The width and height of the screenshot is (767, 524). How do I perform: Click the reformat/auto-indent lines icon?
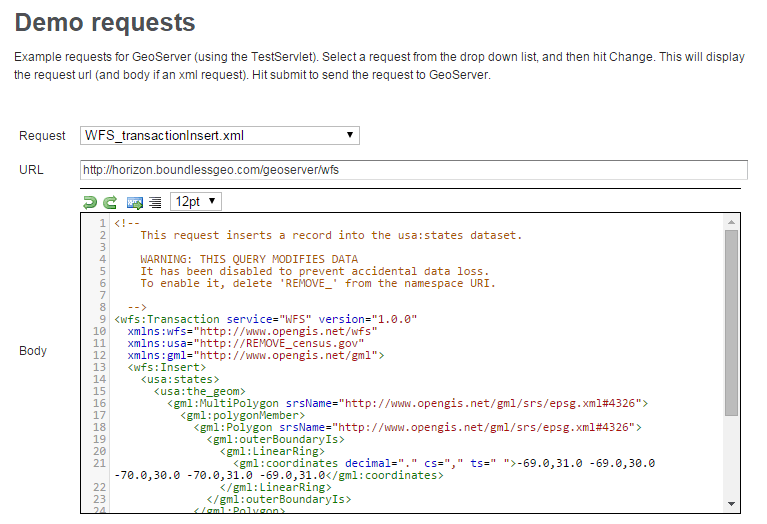point(155,202)
